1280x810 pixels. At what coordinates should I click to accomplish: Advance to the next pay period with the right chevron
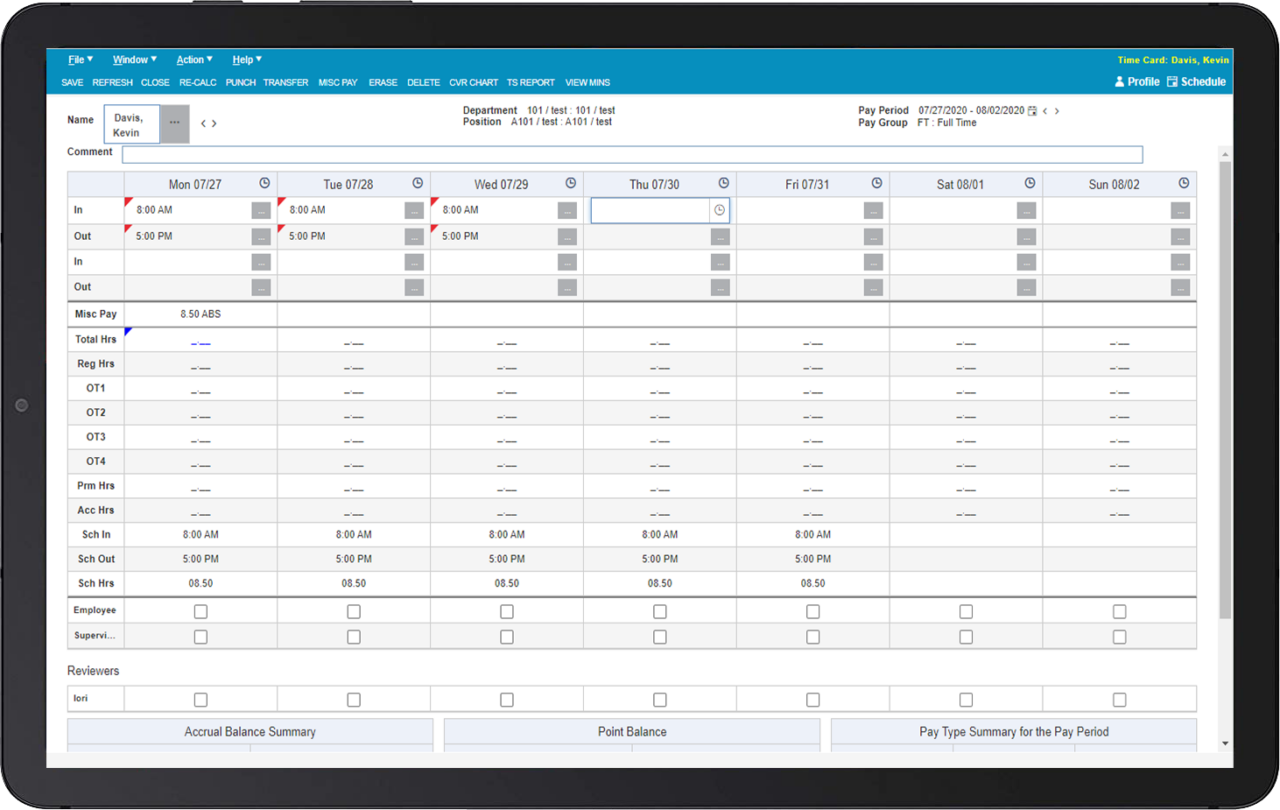coord(1058,111)
